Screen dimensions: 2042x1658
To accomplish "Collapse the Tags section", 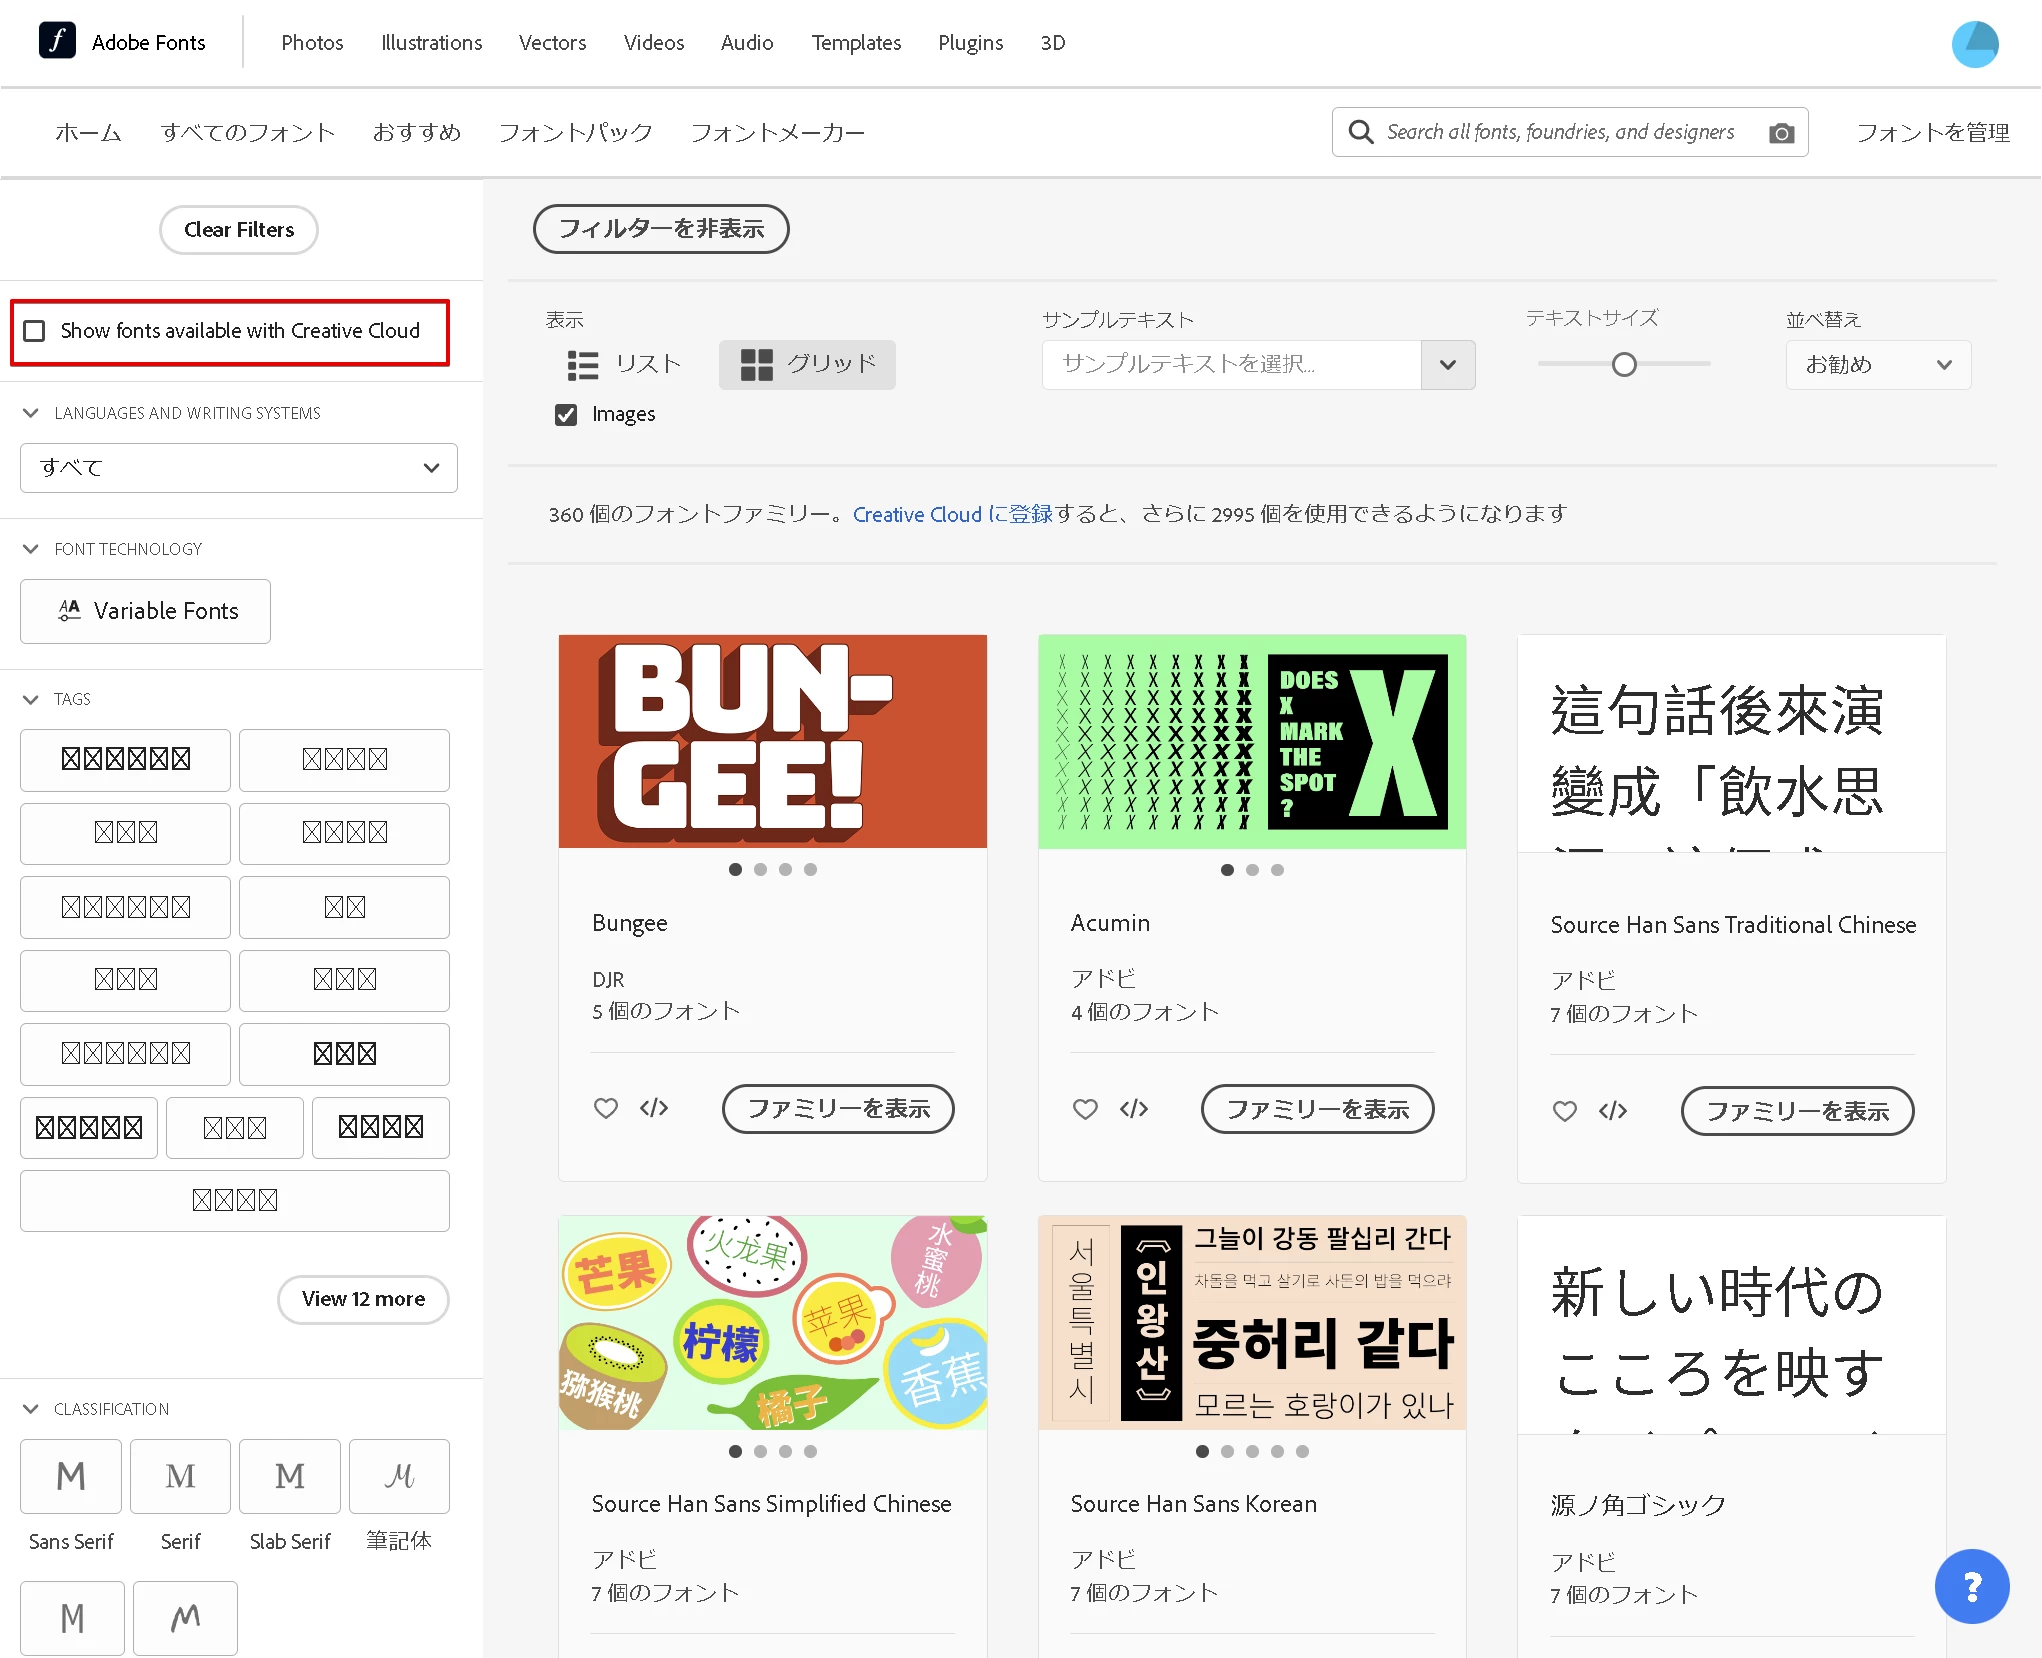I will tap(31, 699).
